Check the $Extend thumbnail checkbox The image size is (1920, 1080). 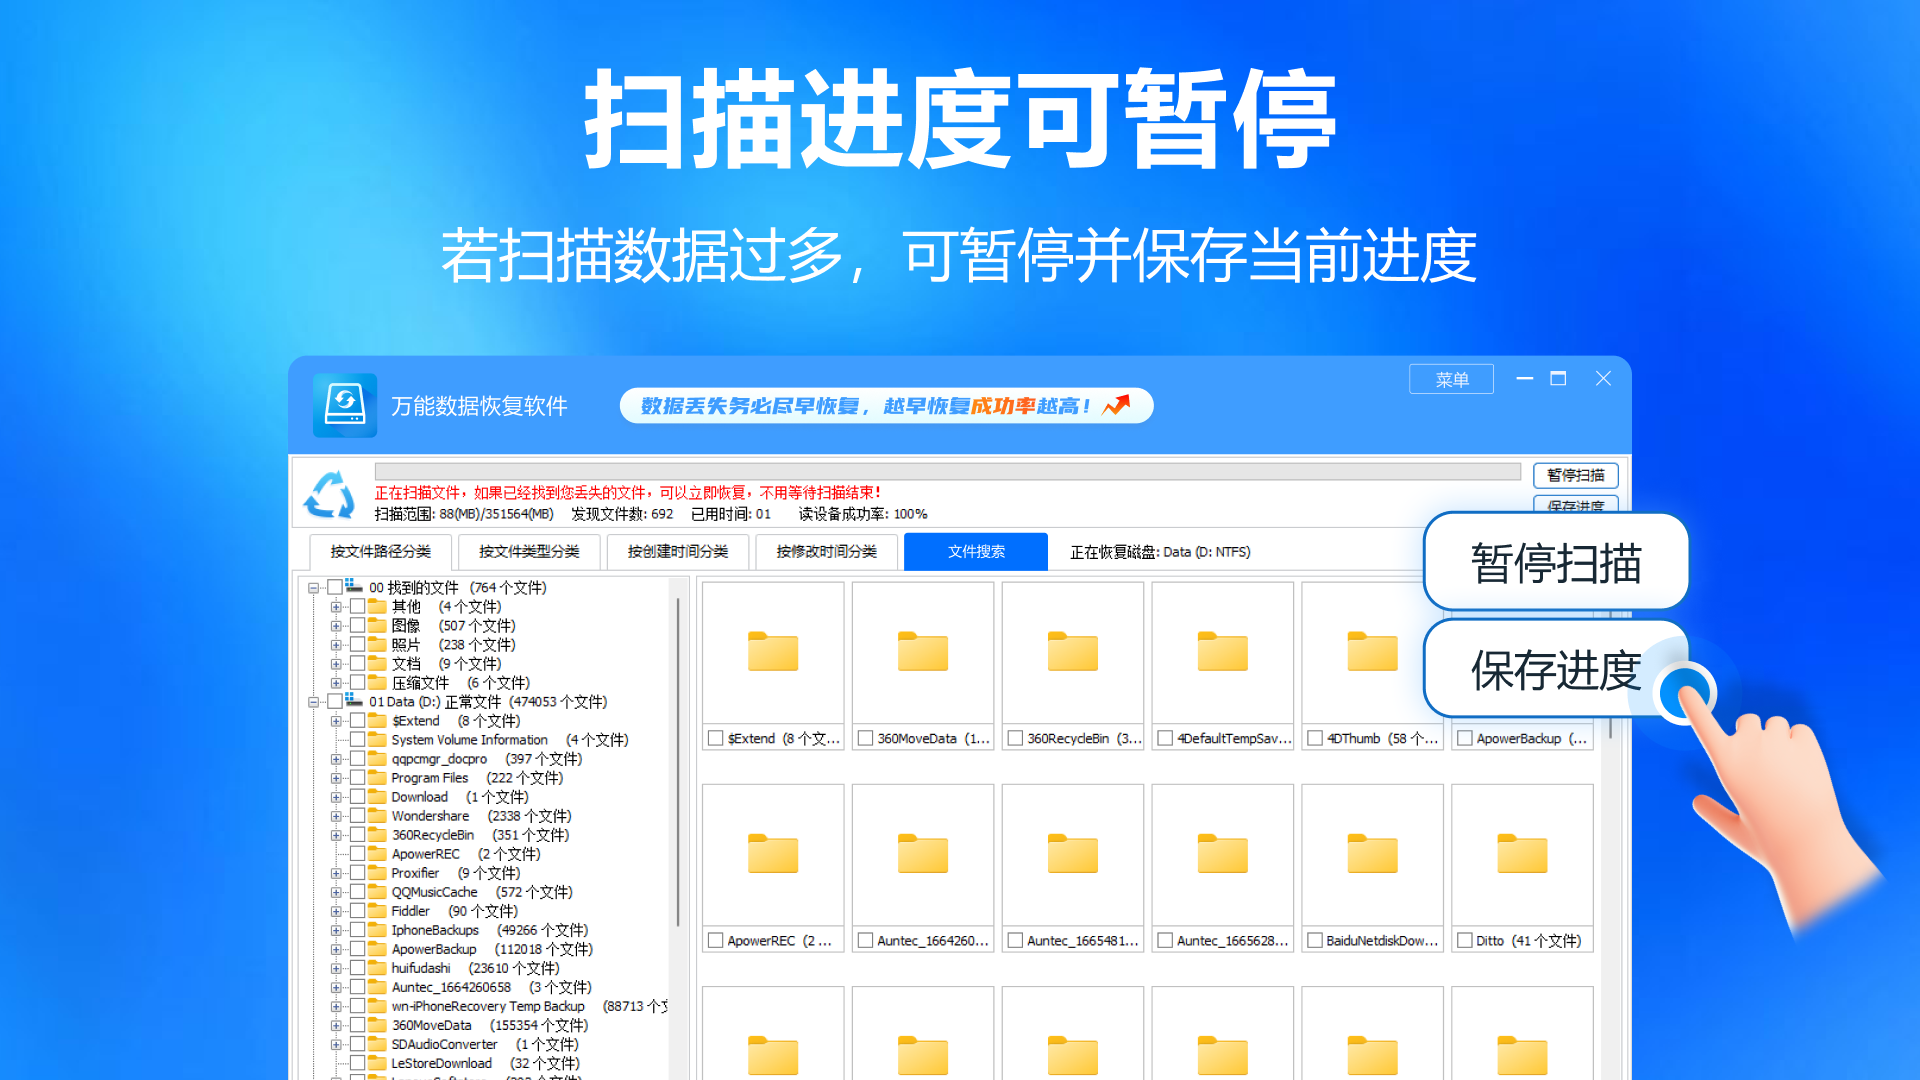[715, 738]
